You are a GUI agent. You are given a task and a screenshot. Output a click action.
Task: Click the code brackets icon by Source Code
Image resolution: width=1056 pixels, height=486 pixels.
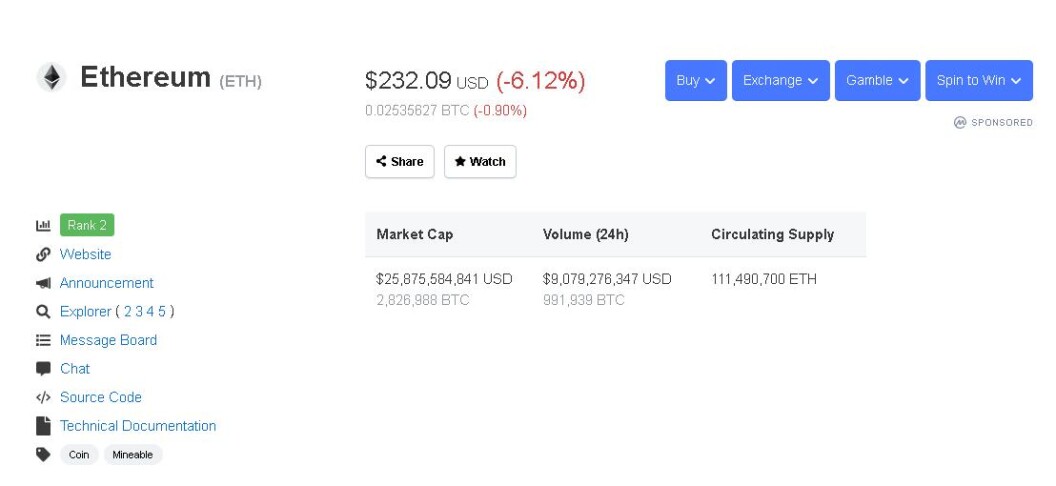(43, 397)
